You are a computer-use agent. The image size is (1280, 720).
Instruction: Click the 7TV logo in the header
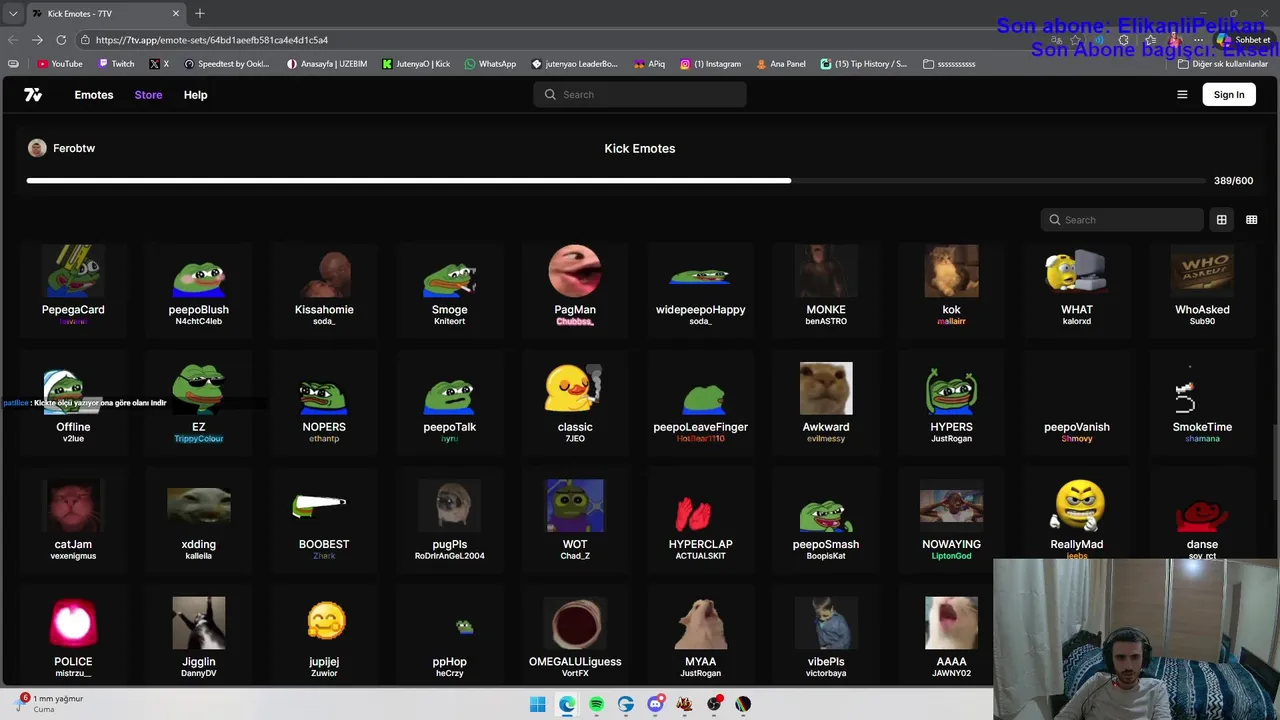point(33,95)
